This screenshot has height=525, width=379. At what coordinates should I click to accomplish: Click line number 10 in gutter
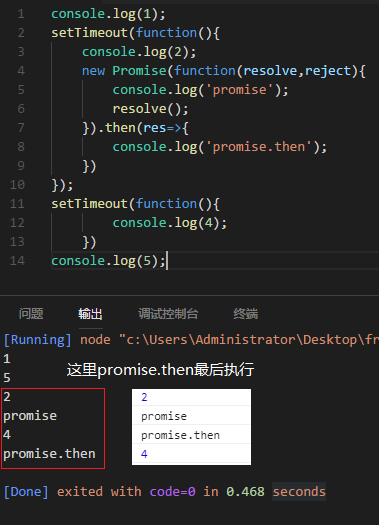coord(17,185)
